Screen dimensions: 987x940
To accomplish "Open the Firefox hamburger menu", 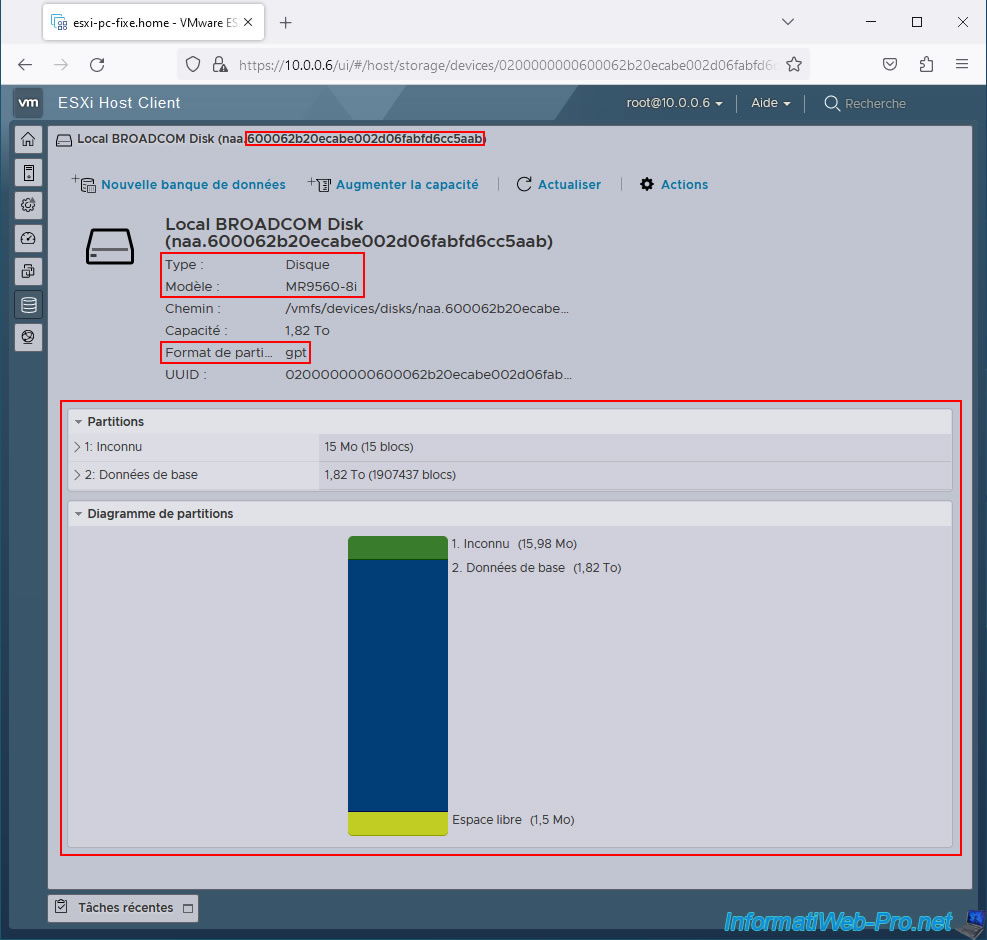I will point(962,64).
